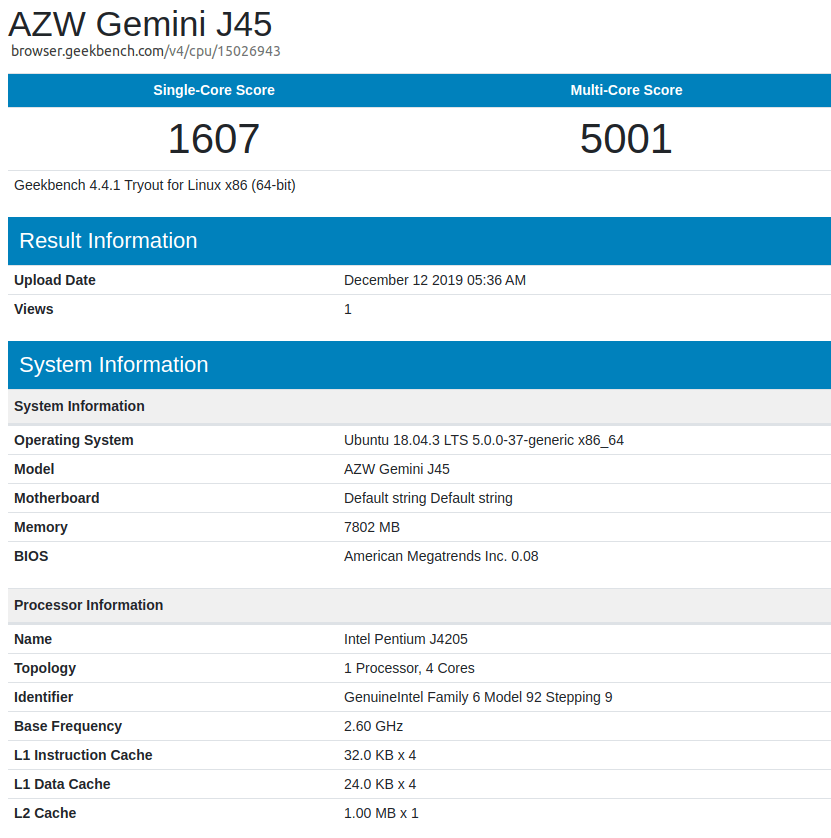Viewport: 831px width, 838px height.
Task: Click the BIOS label
Action: pyautogui.click(x=31, y=556)
